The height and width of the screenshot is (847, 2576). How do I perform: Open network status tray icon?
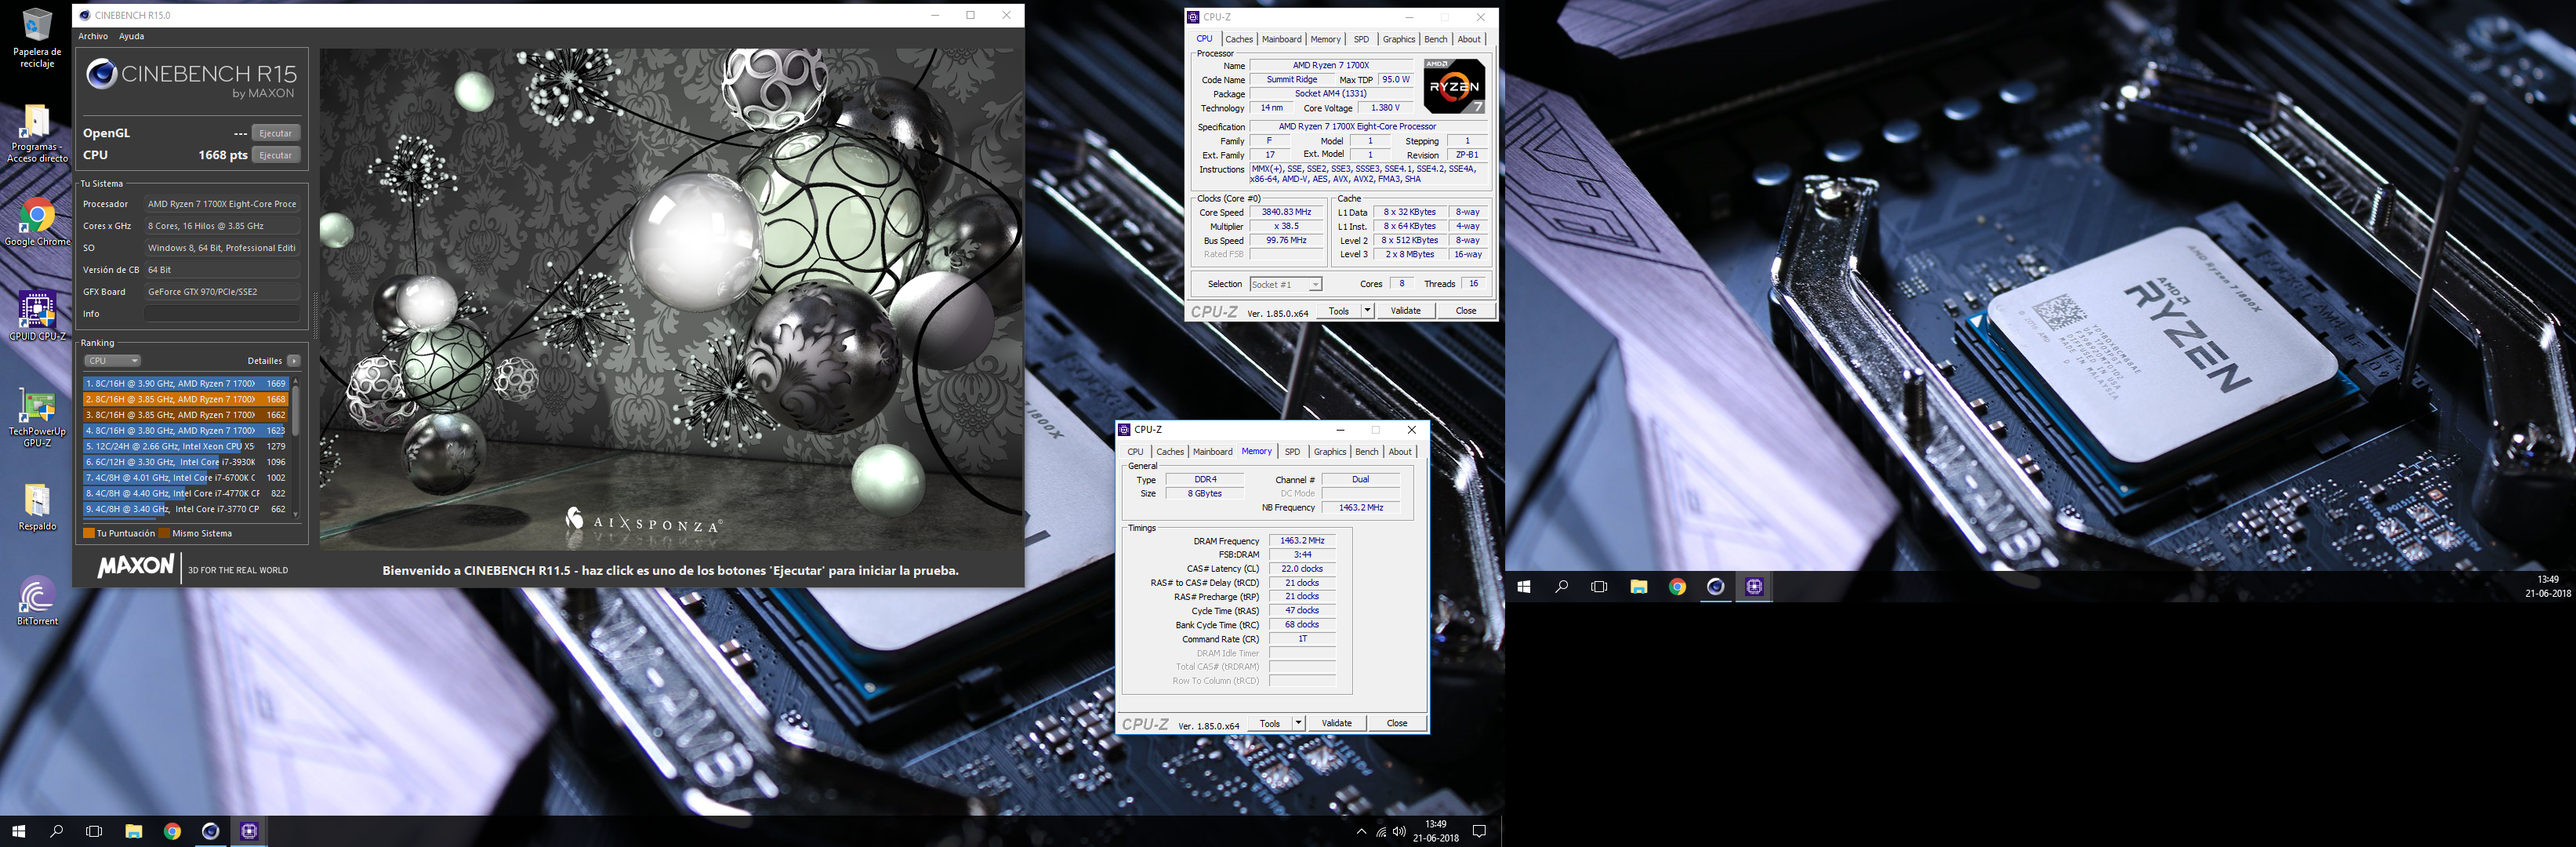1381,831
